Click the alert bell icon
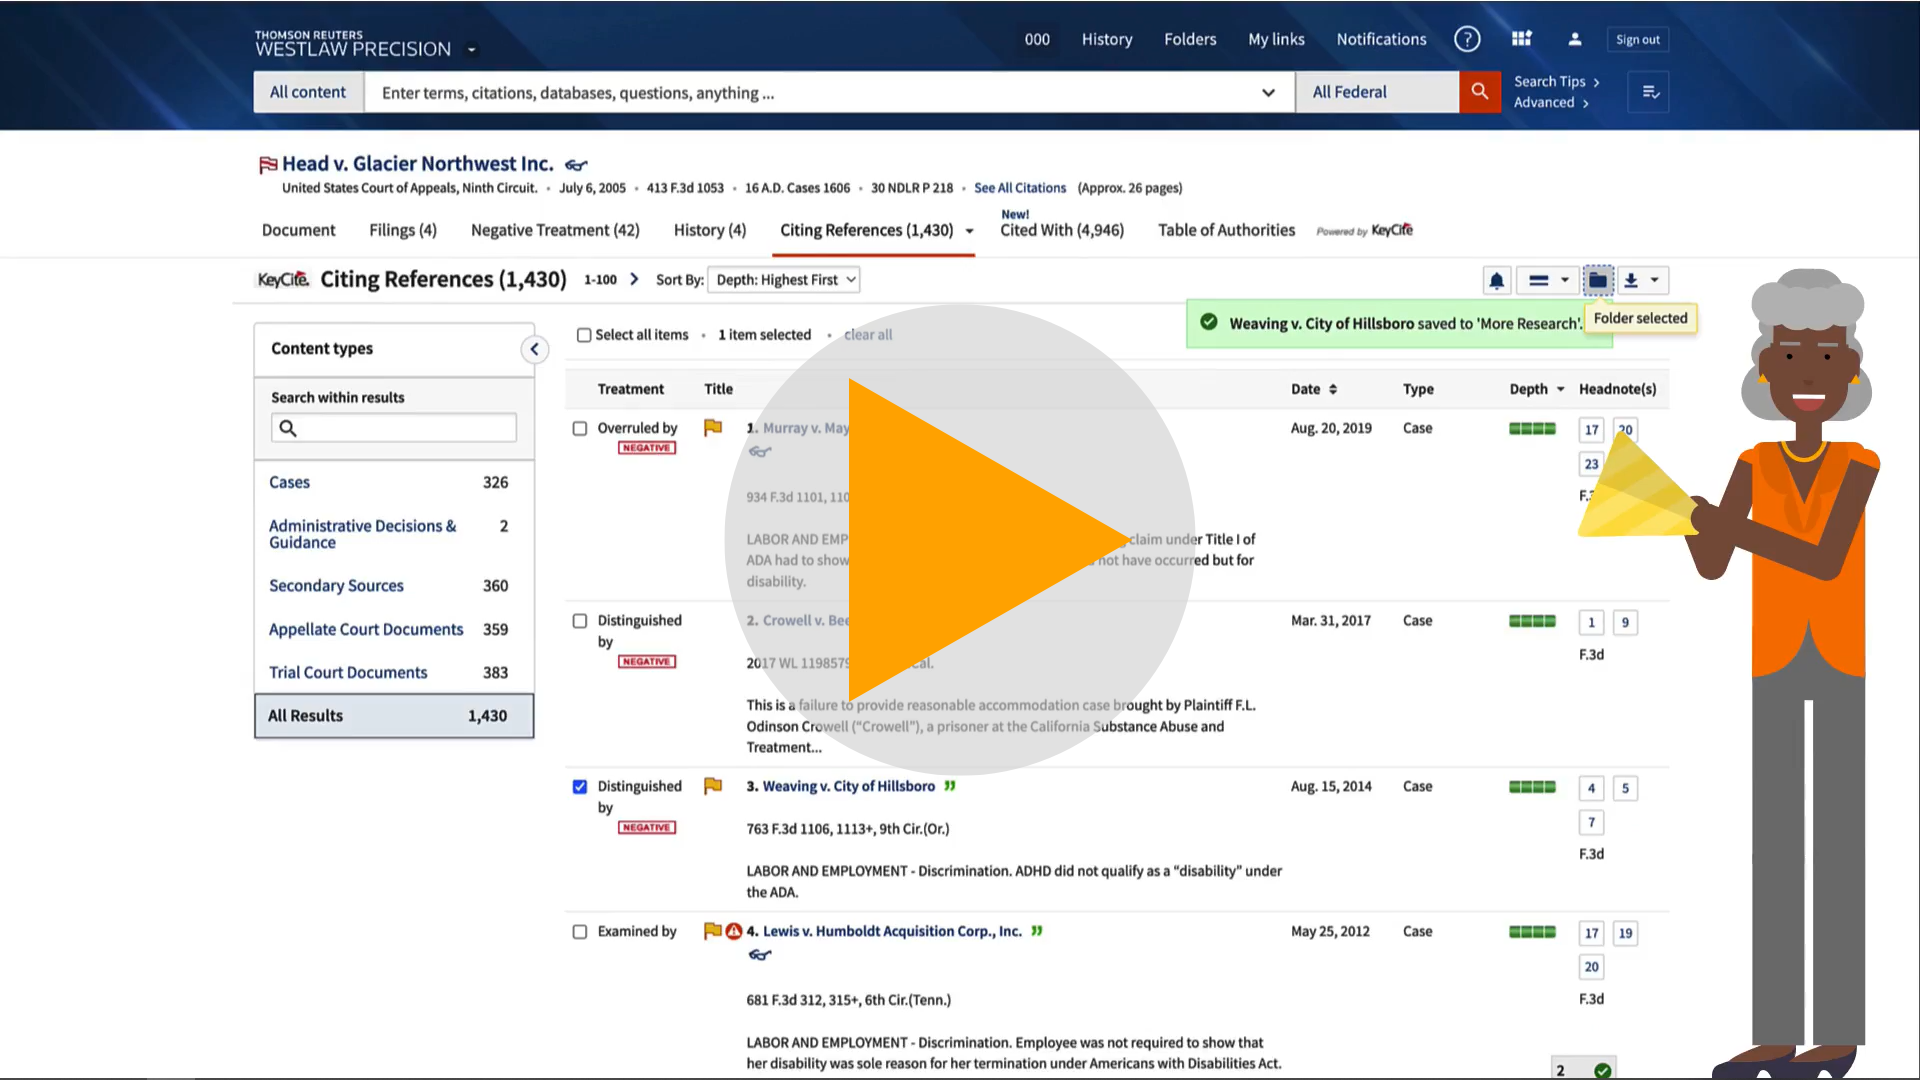The image size is (1920, 1080). (x=1496, y=281)
